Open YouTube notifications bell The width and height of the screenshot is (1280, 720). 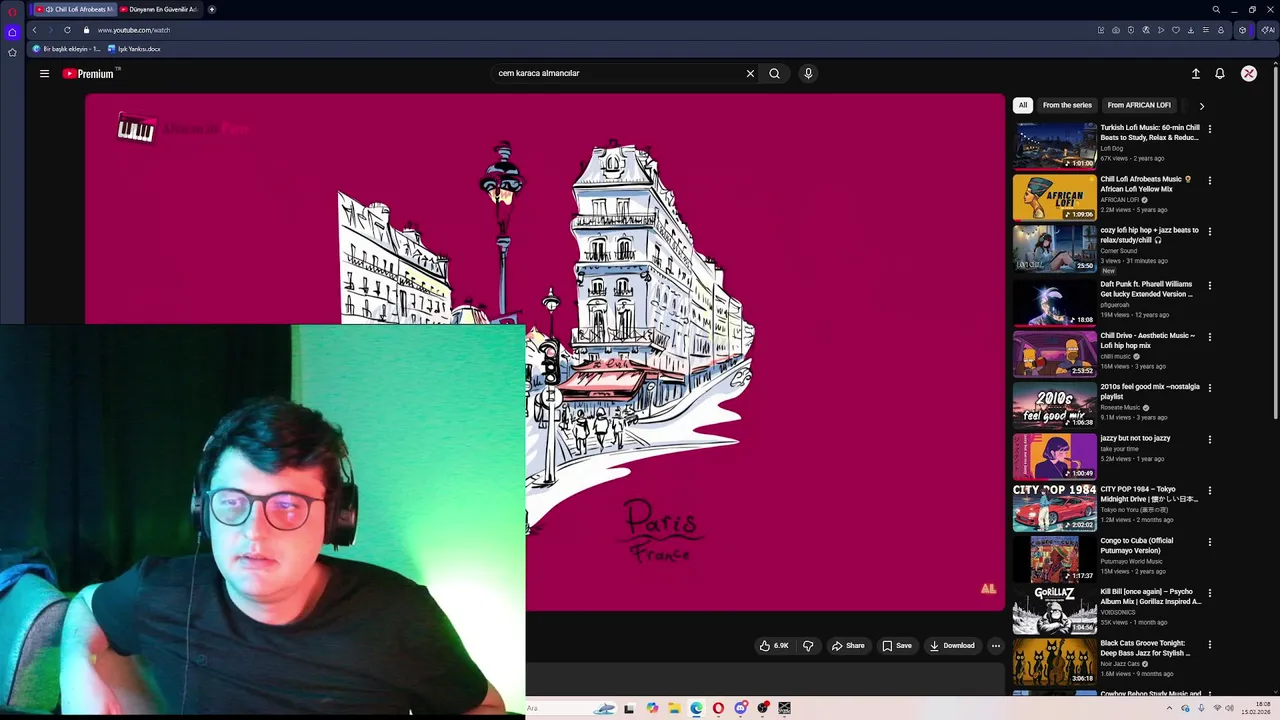pos(1220,73)
